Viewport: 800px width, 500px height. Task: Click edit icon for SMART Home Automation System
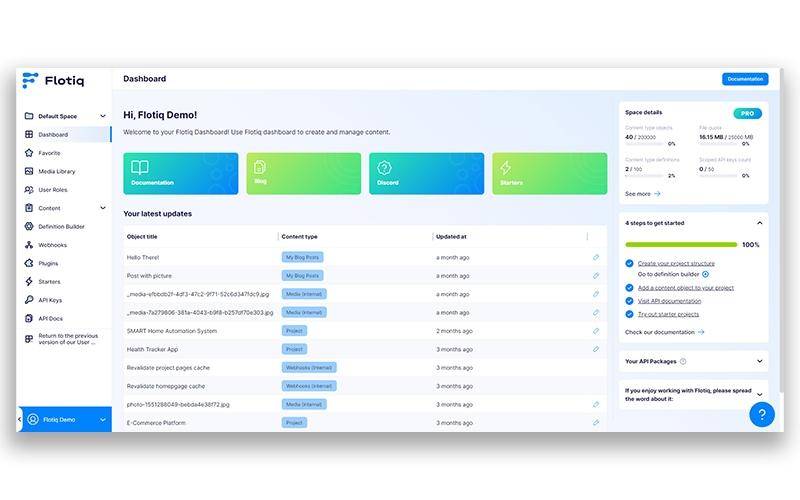[x=596, y=331]
